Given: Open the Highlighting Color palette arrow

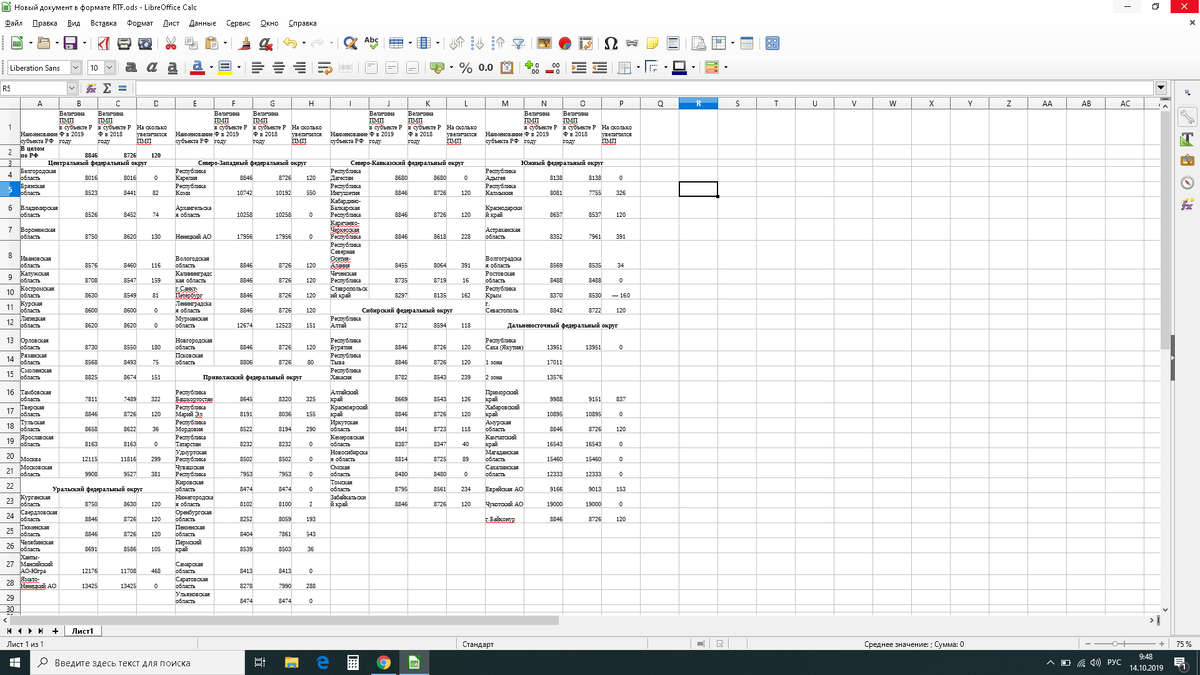Looking at the screenshot, I should [239, 68].
